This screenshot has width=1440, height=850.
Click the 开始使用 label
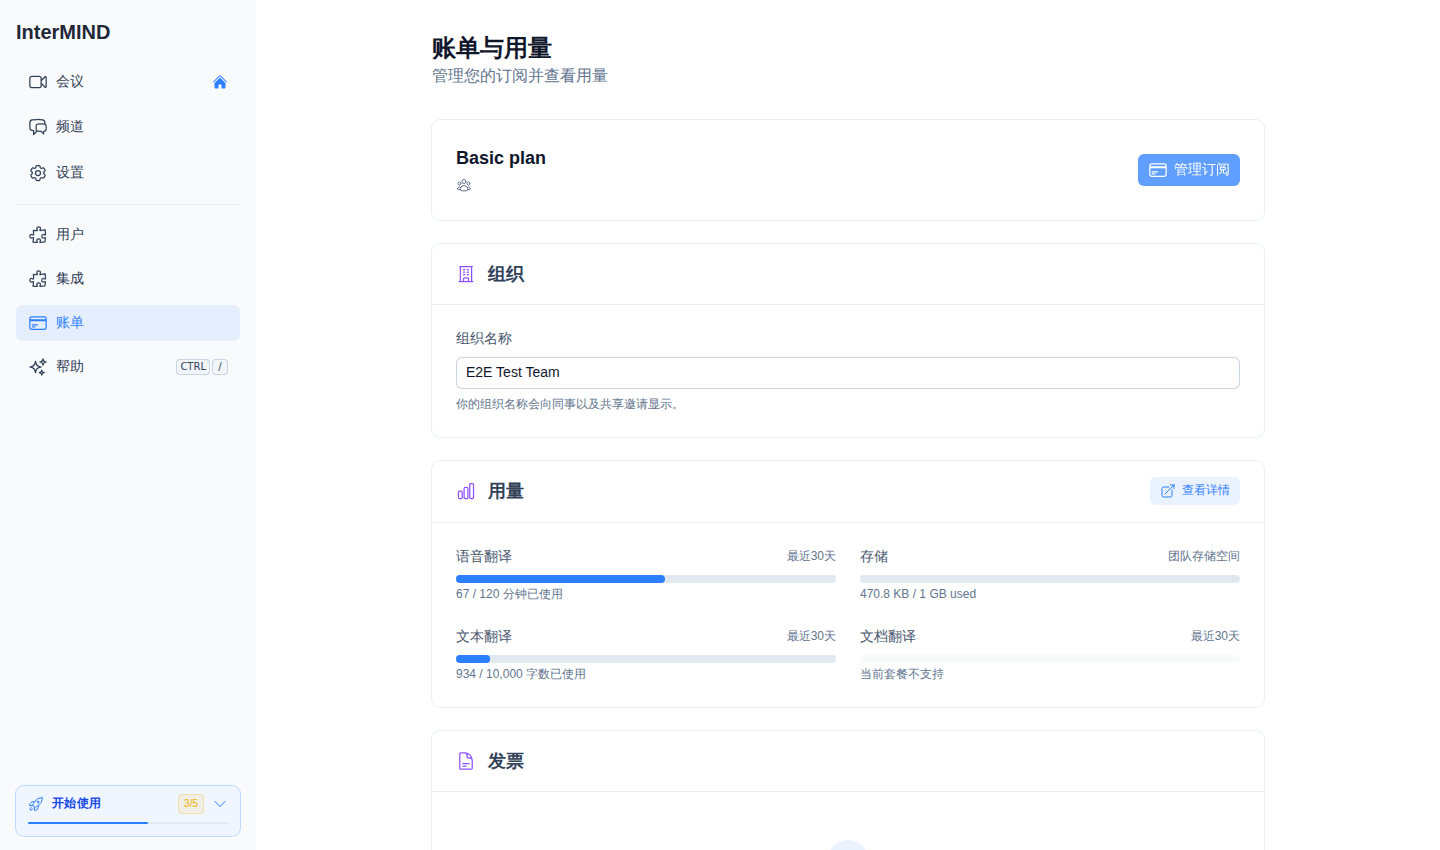(x=77, y=804)
